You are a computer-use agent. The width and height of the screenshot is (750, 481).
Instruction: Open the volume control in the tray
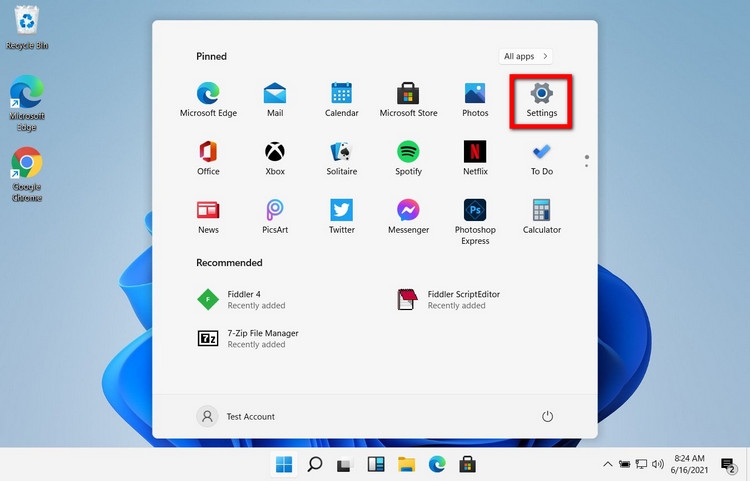click(x=658, y=464)
